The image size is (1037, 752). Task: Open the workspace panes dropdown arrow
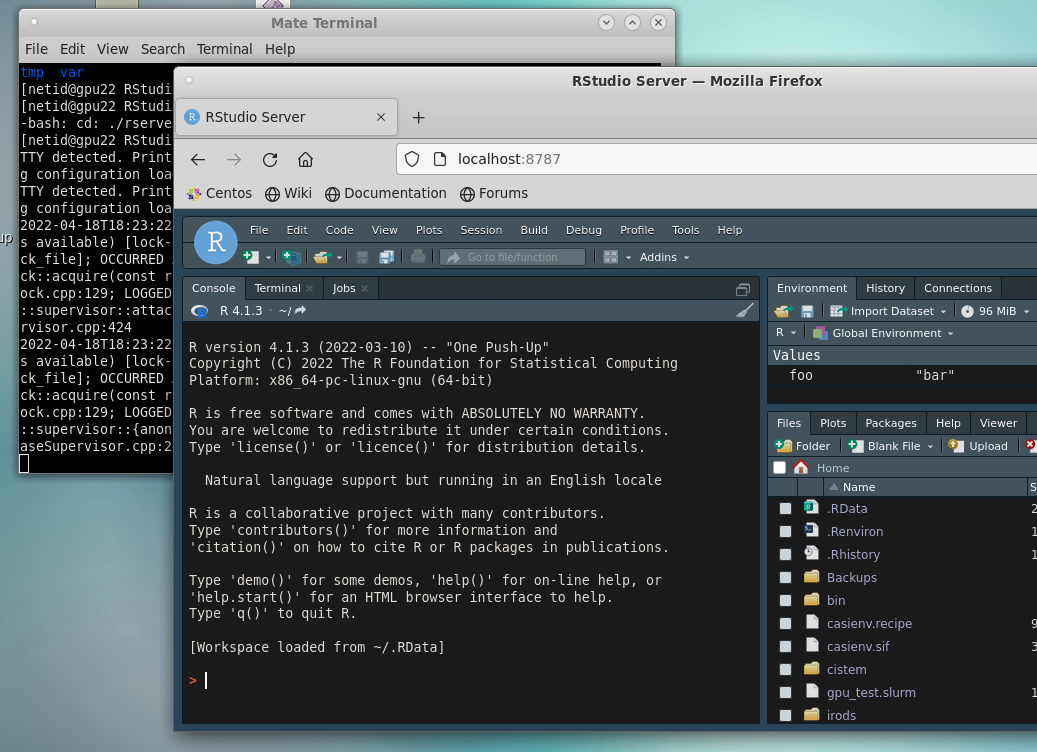click(x=628, y=257)
